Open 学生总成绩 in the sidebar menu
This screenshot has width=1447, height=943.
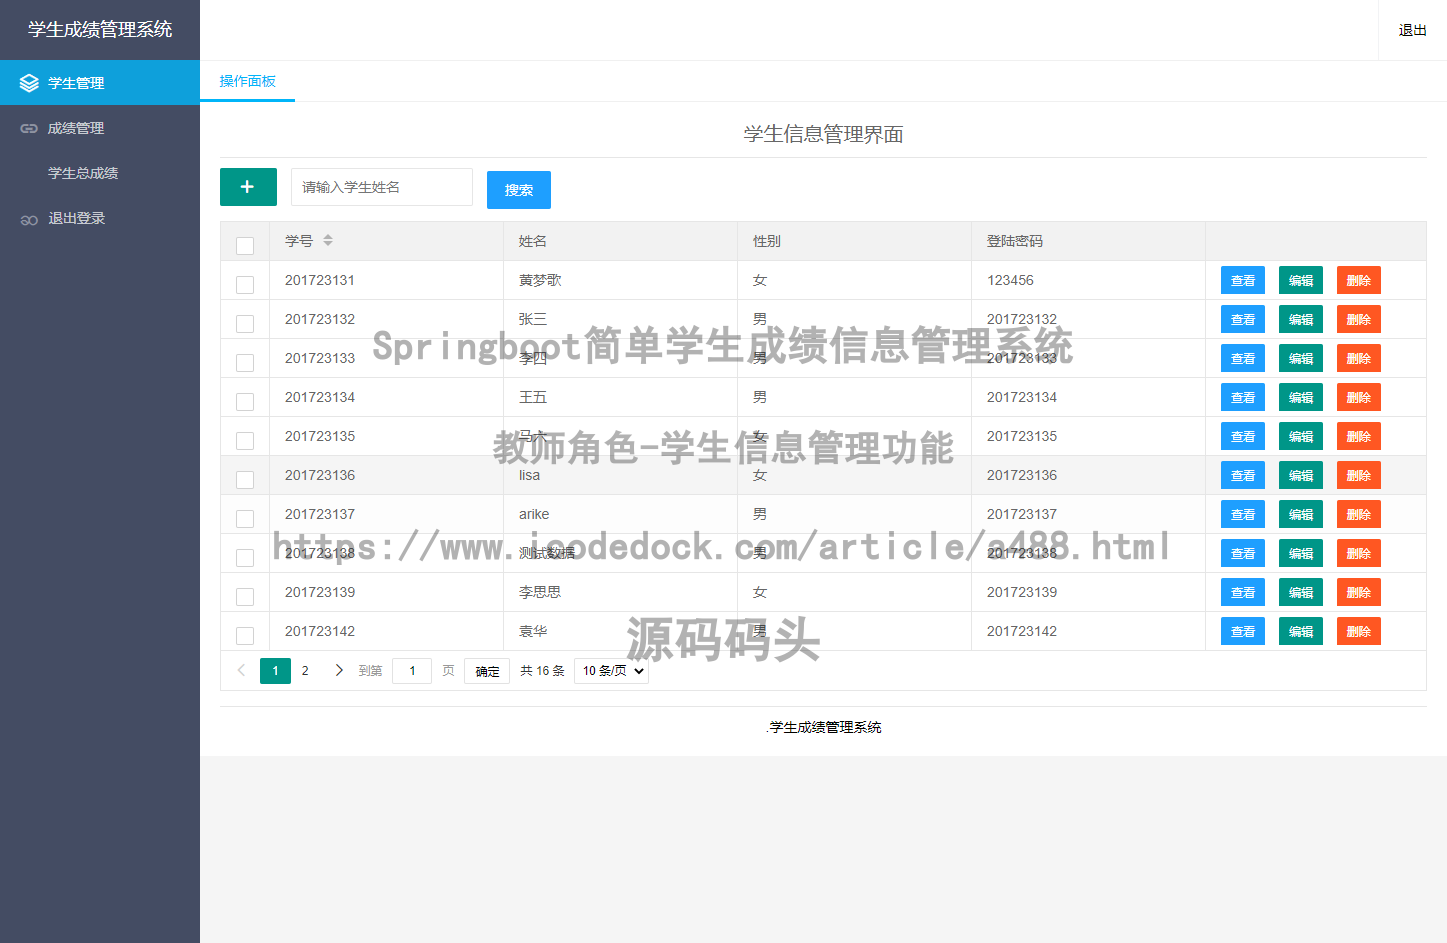point(83,173)
